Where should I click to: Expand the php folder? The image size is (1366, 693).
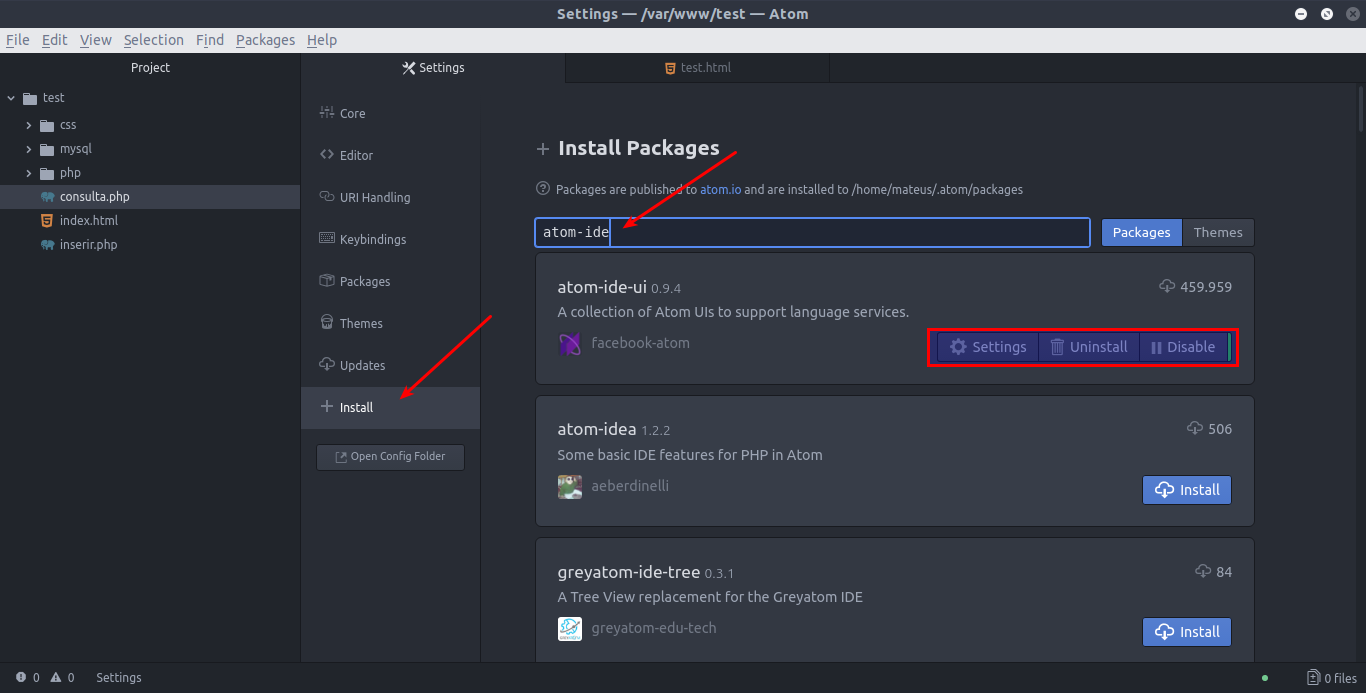pyautogui.click(x=29, y=173)
